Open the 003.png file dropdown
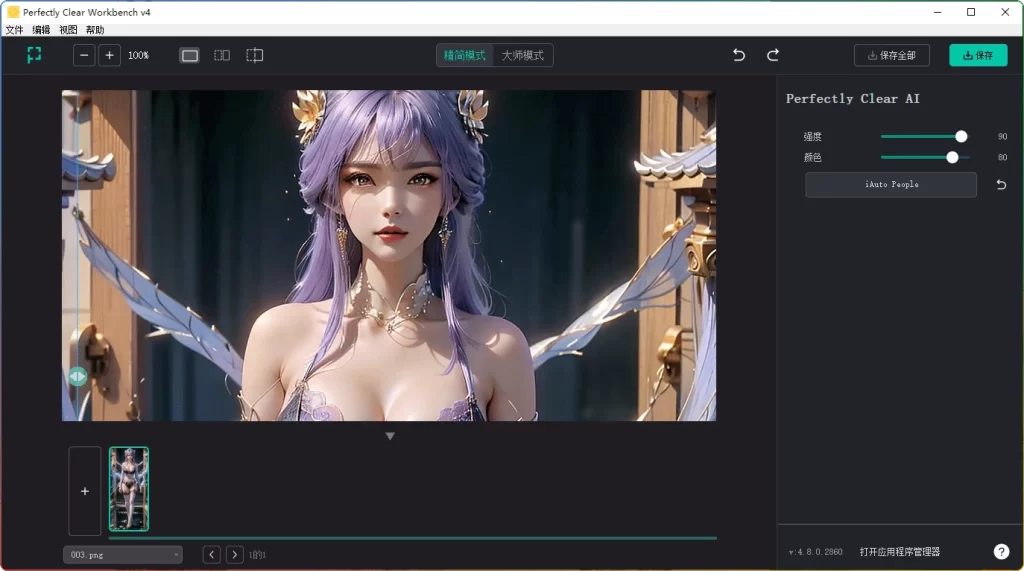This screenshot has width=1024, height=571. coord(123,554)
